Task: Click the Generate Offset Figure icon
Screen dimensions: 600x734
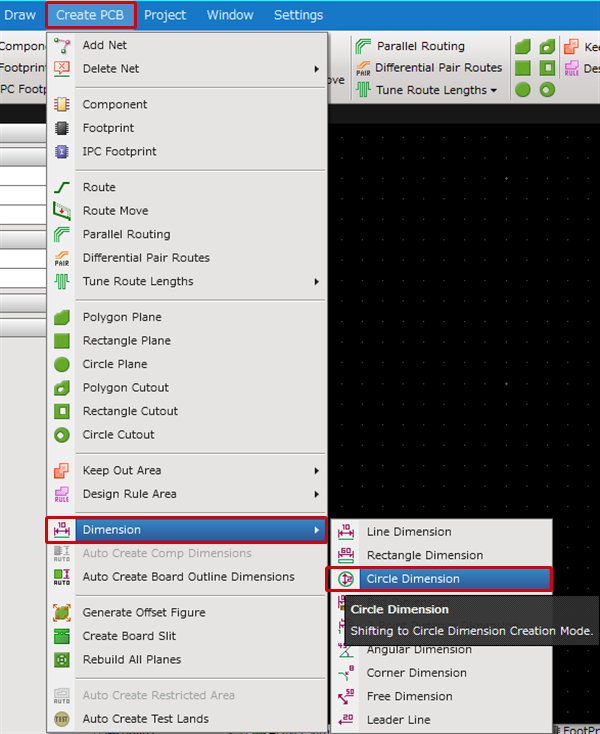Action: 62,612
